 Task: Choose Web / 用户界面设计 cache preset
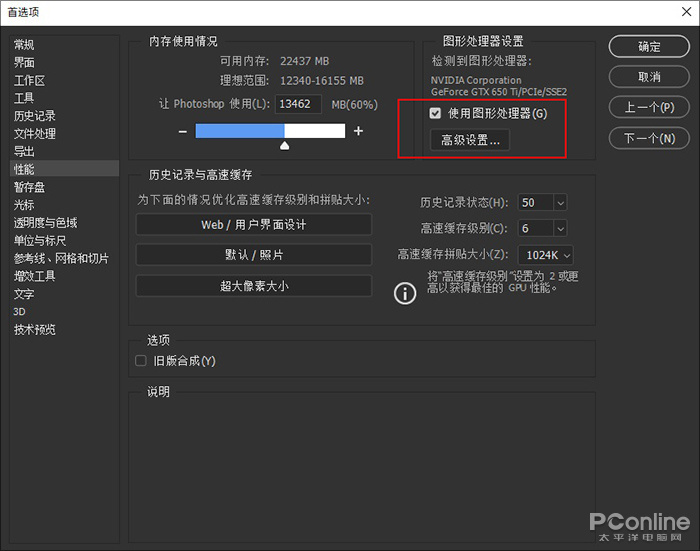point(254,225)
